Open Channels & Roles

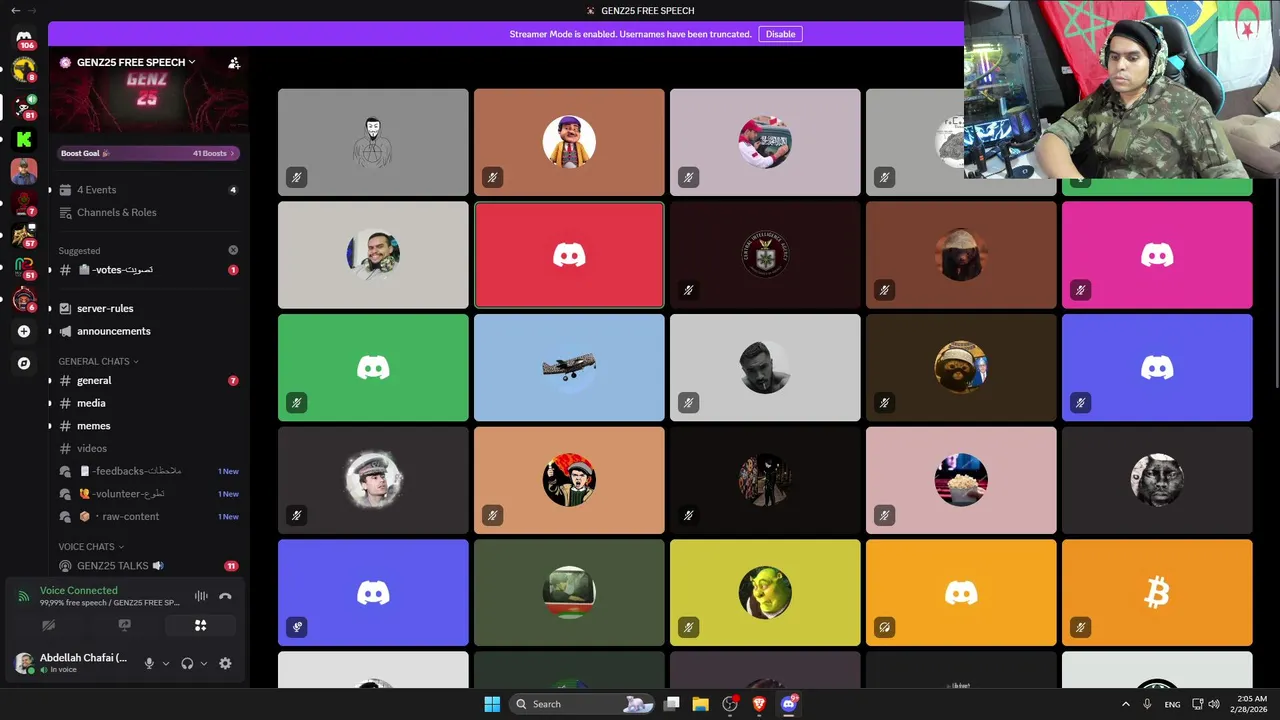148,212
